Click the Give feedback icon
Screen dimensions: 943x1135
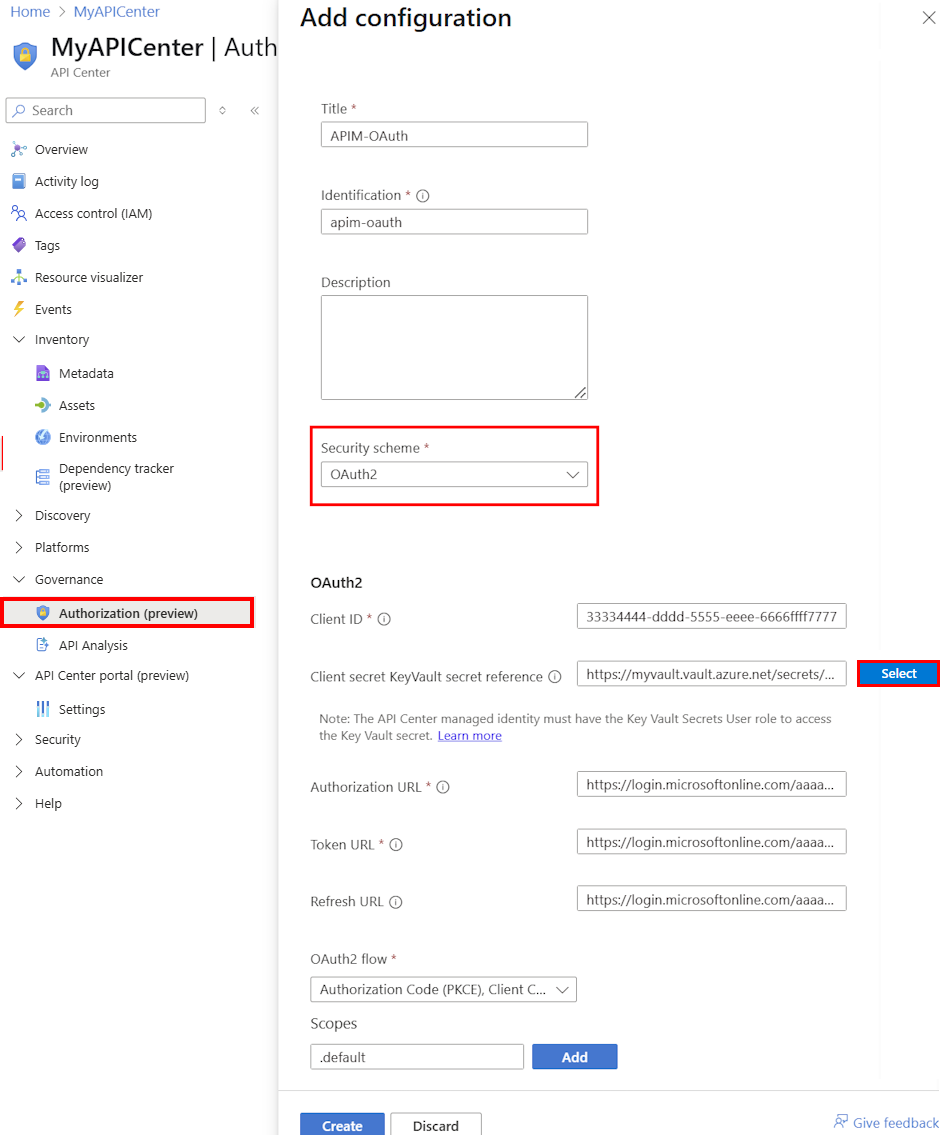pos(840,1122)
